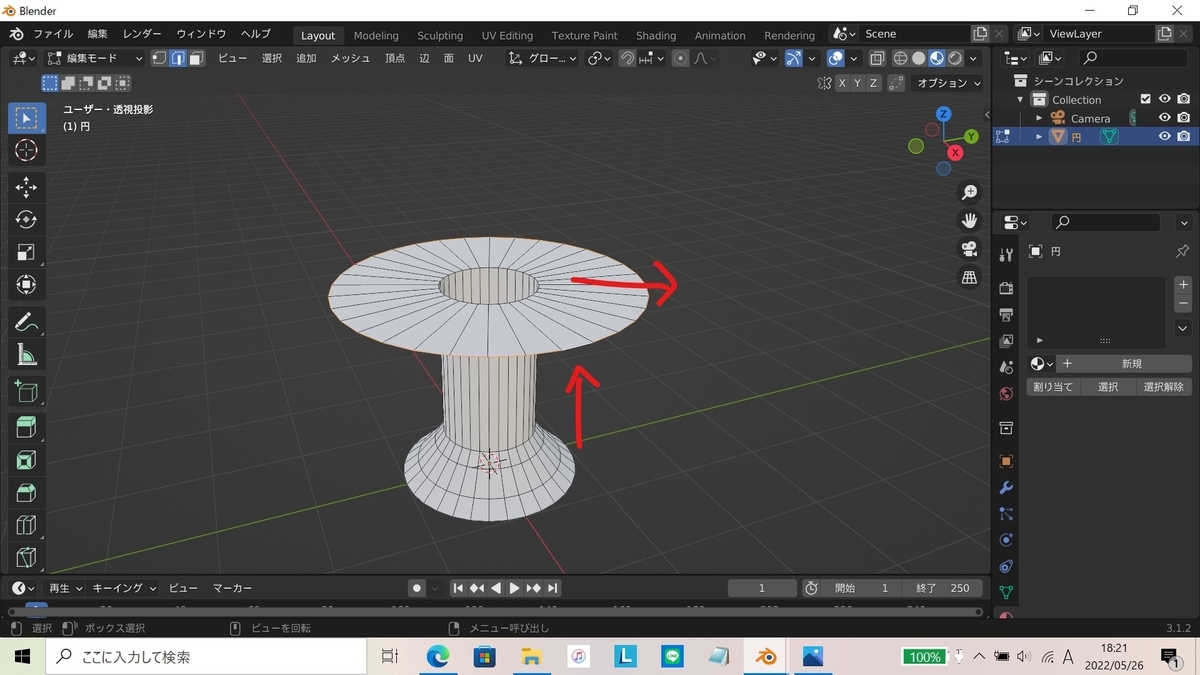
Task: Open the shading options dropdown arrow
Action: [975, 59]
